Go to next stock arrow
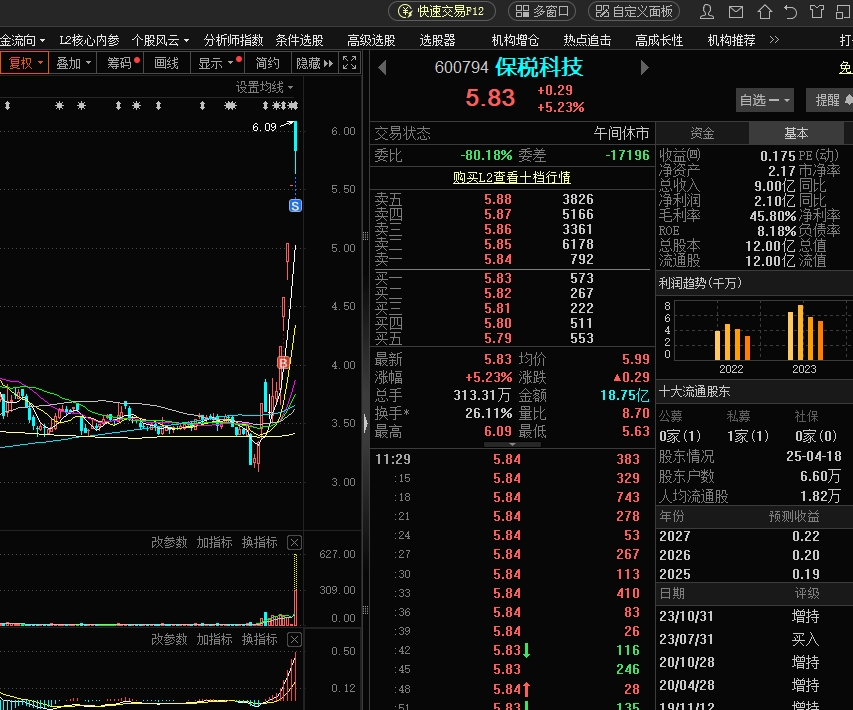Screen dimensions: 853x710 coord(645,68)
